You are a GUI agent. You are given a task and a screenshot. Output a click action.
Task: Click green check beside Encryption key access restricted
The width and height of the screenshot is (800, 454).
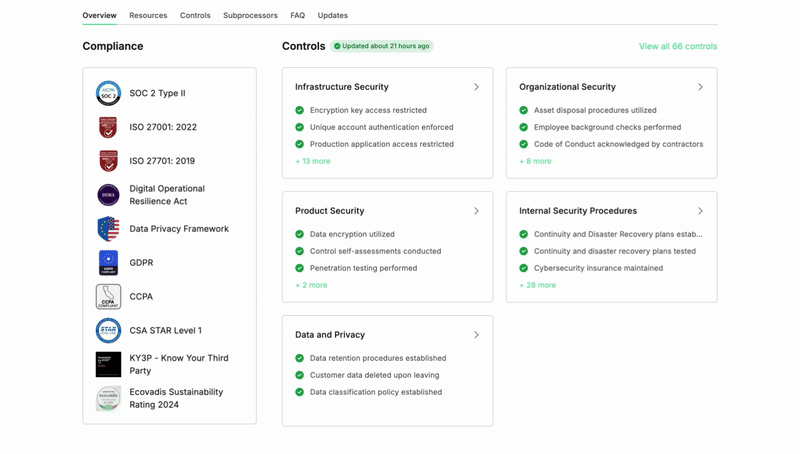point(300,111)
